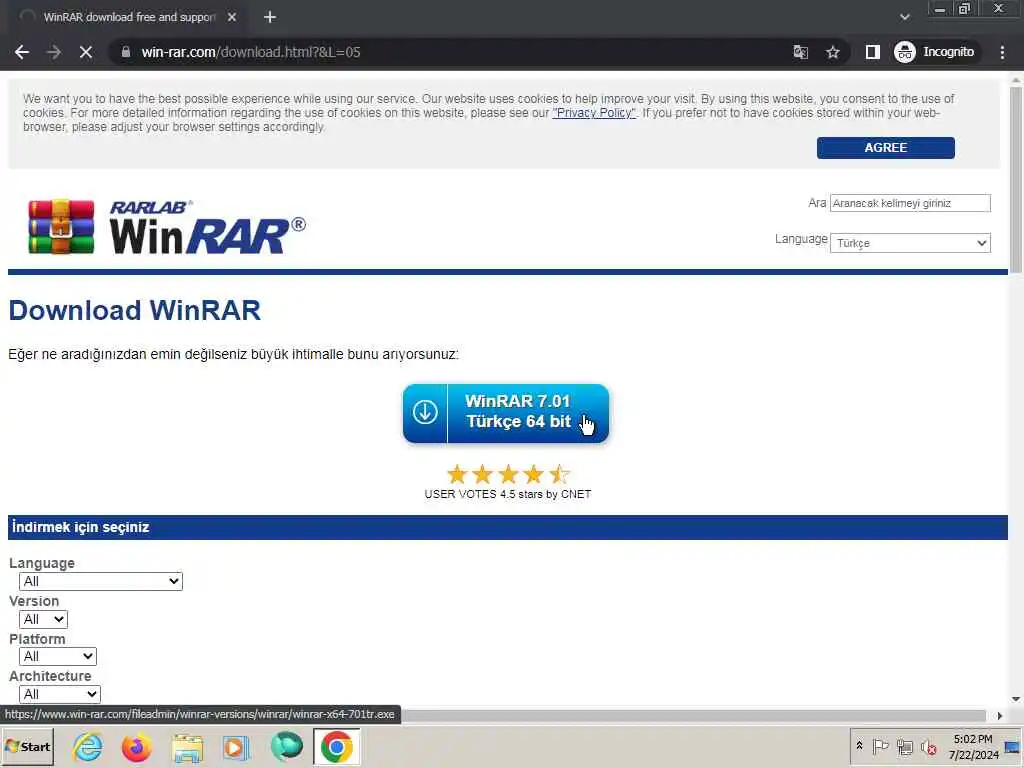This screenshot has height=768, width=1024.
Task: Open the tab search chevron
Action: 904,17
